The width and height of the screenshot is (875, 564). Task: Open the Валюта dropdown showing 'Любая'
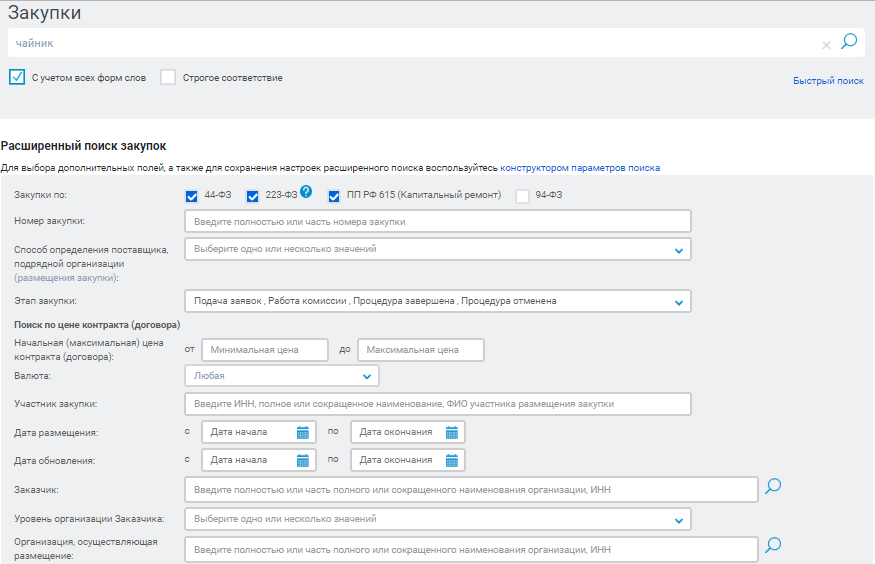[x=367, y=377]
